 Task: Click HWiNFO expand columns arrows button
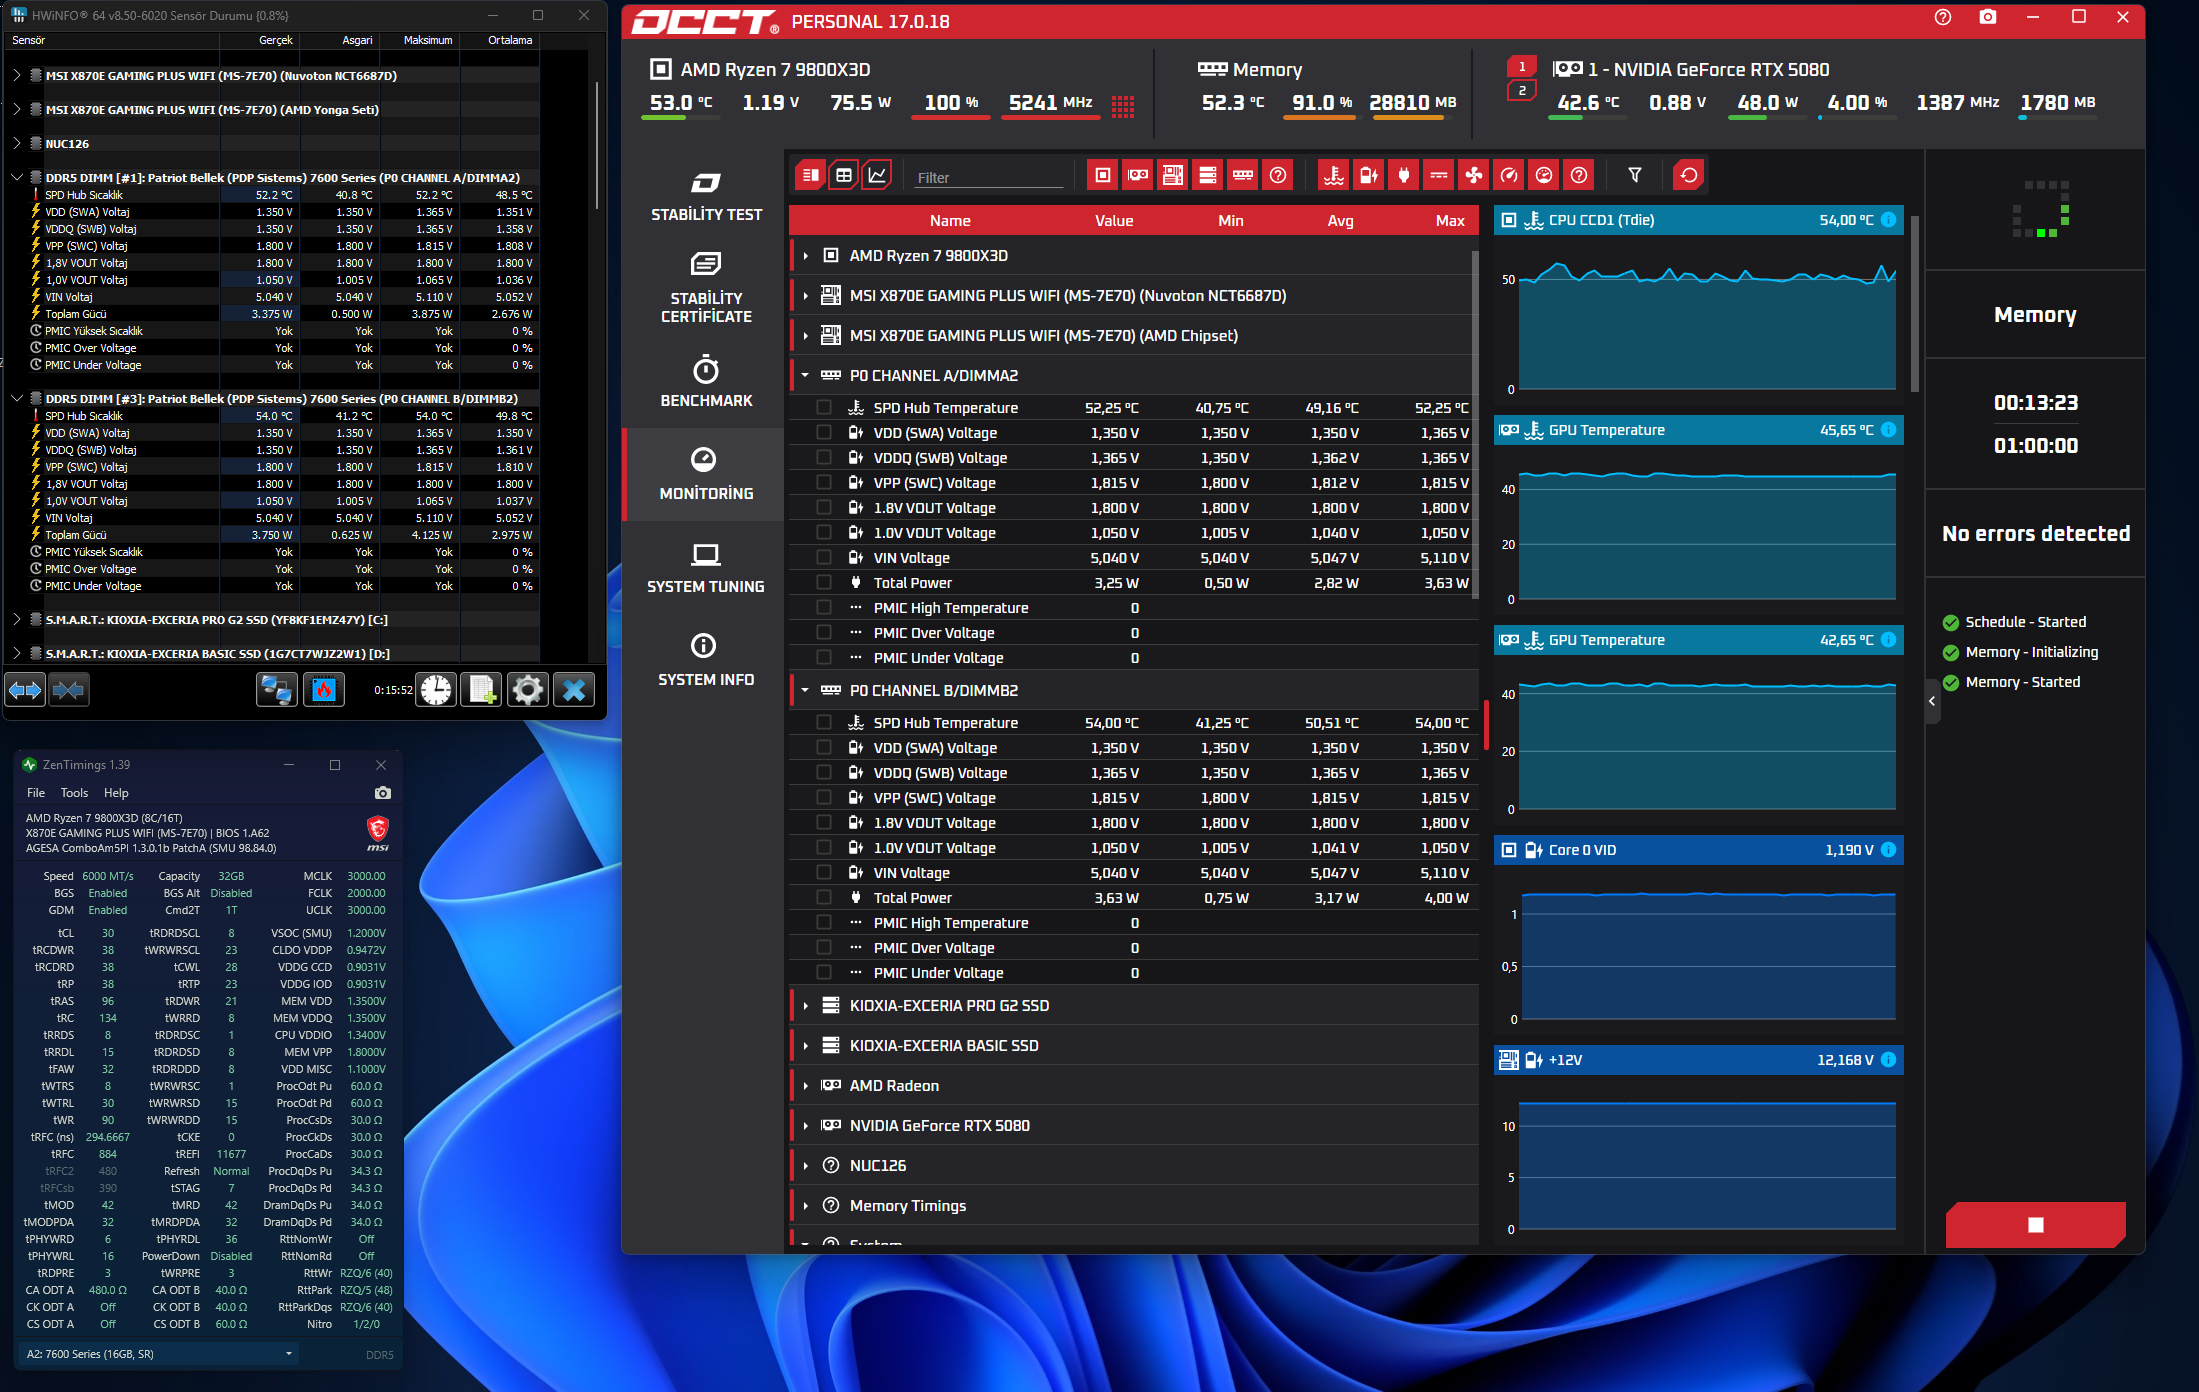coord(25,689)
